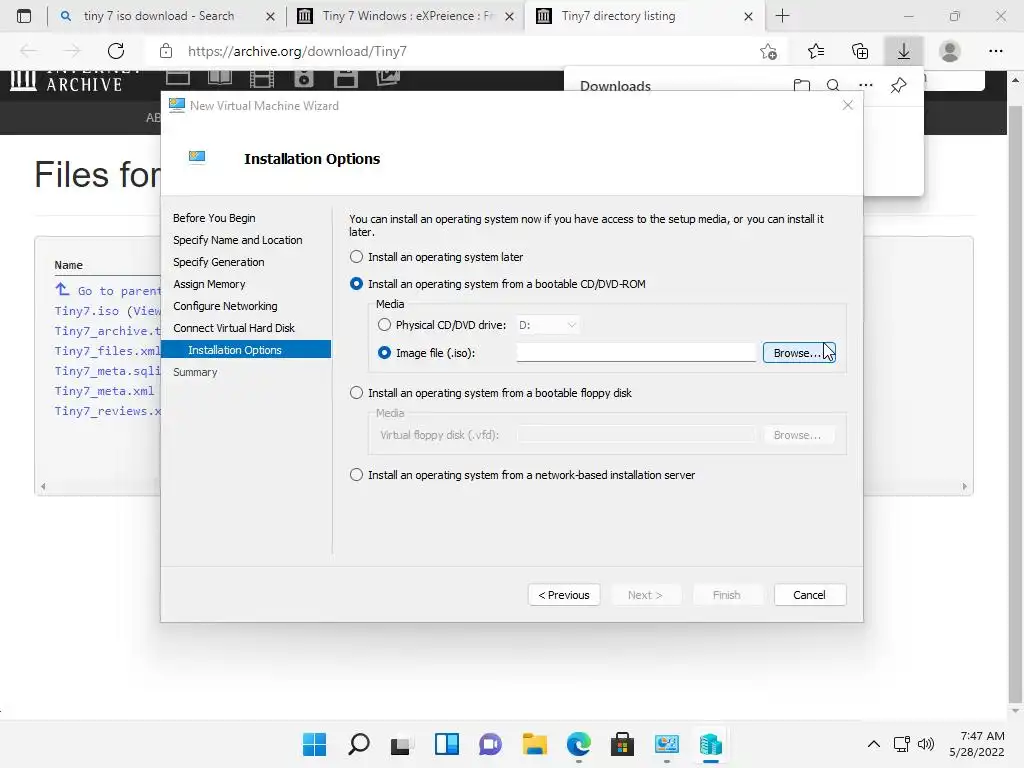This screenshot has width=1024, height=768.
Task: Open Widgets from taskbar
Action: pyautogui.click(x=447, y=744)
